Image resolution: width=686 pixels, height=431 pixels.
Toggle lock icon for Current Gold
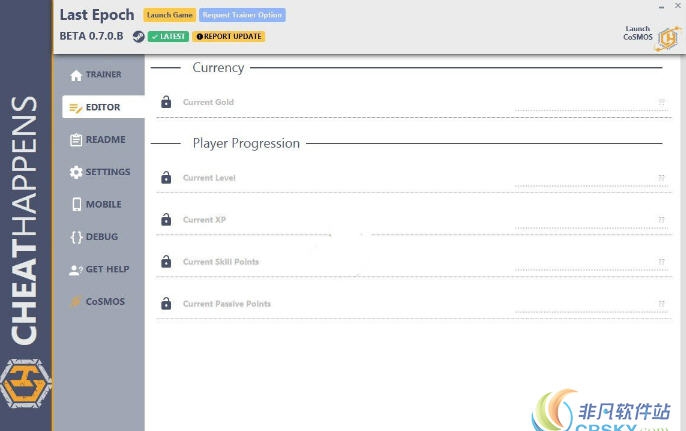166,102
